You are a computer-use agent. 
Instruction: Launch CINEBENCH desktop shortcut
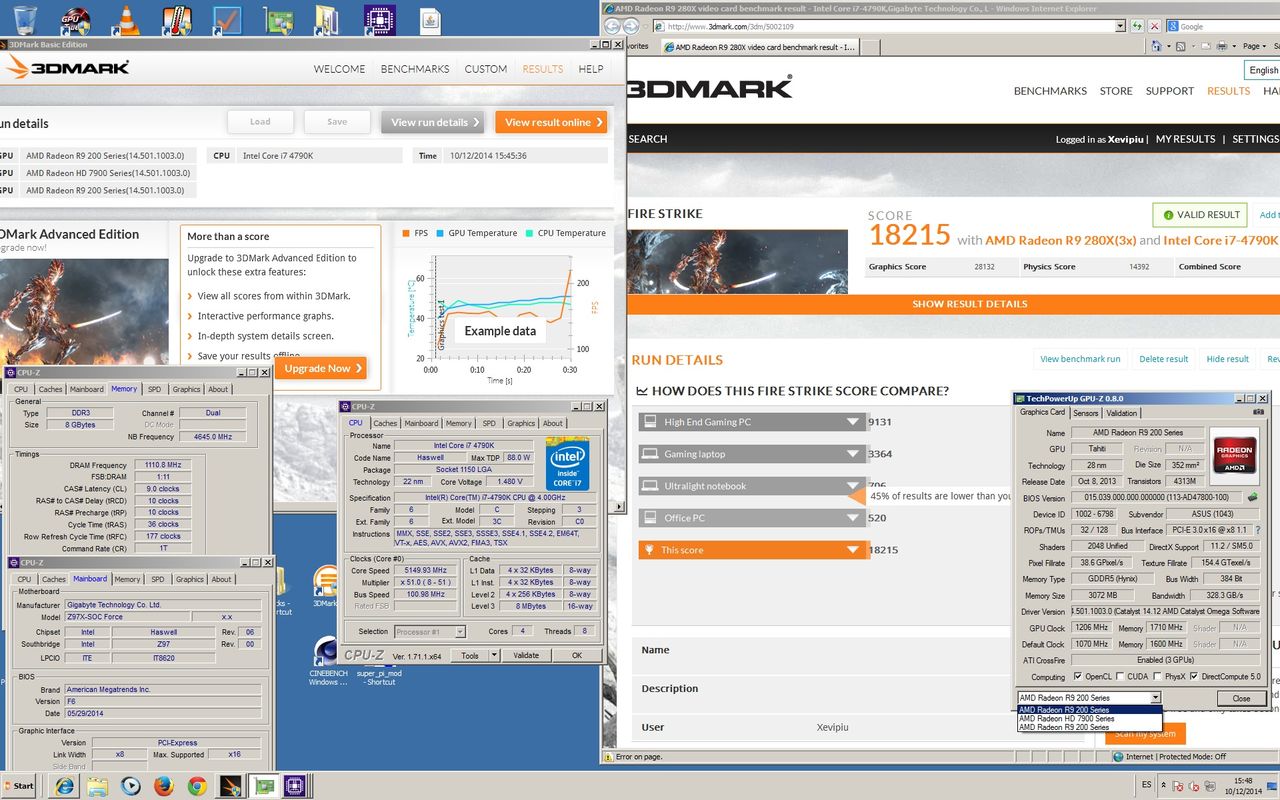point(327,652)
